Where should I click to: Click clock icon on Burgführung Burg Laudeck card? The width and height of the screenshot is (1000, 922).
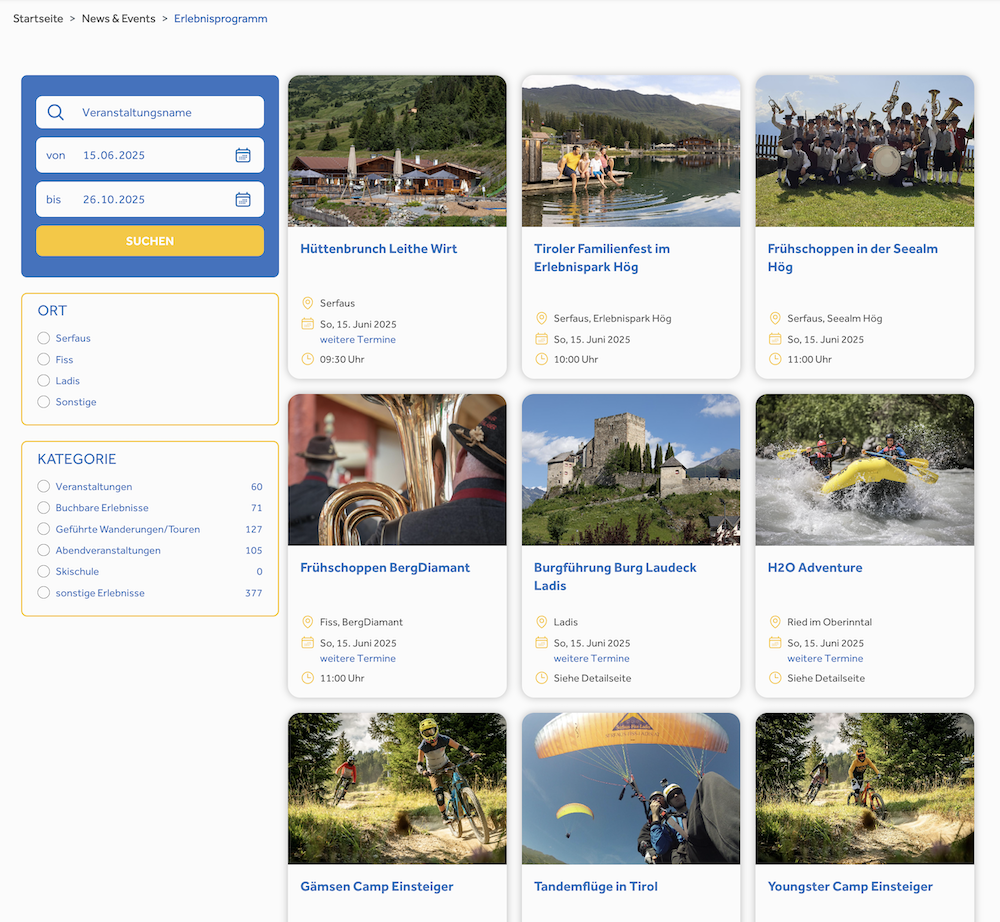pos(542,678)
